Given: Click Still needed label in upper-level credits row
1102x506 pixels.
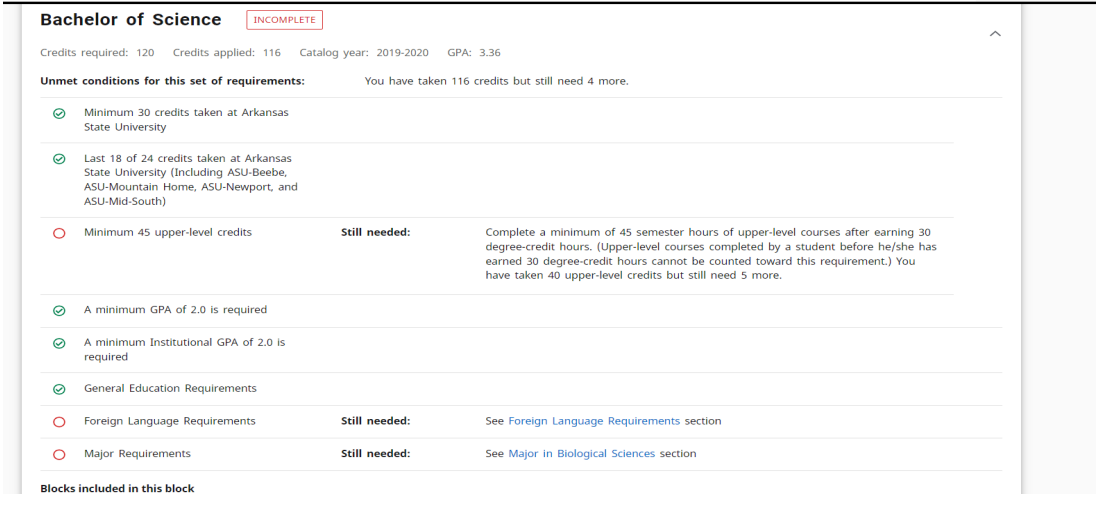Looking at the screenshot, I should 375,232.
